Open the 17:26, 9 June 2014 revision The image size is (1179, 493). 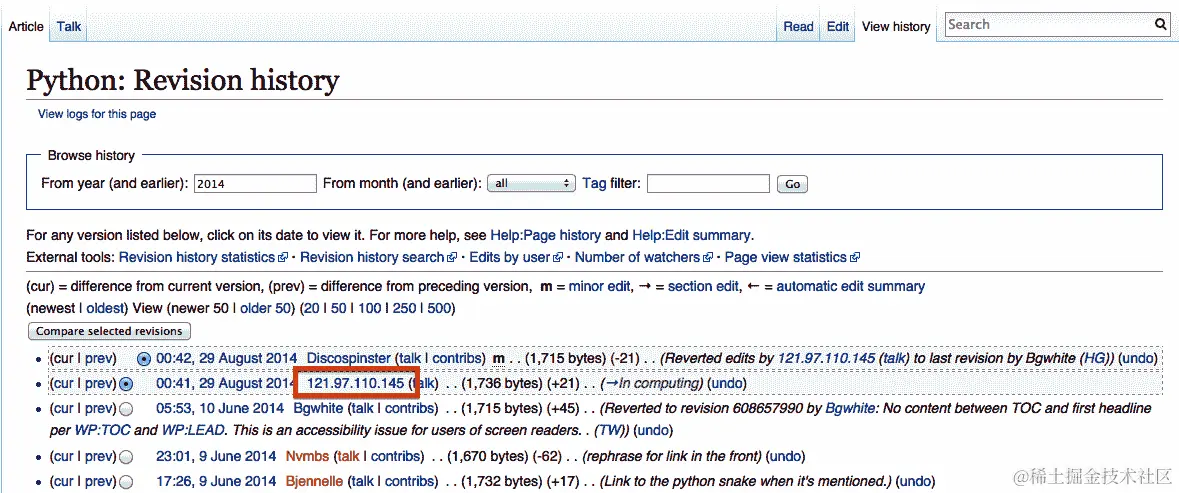point(214,481)
